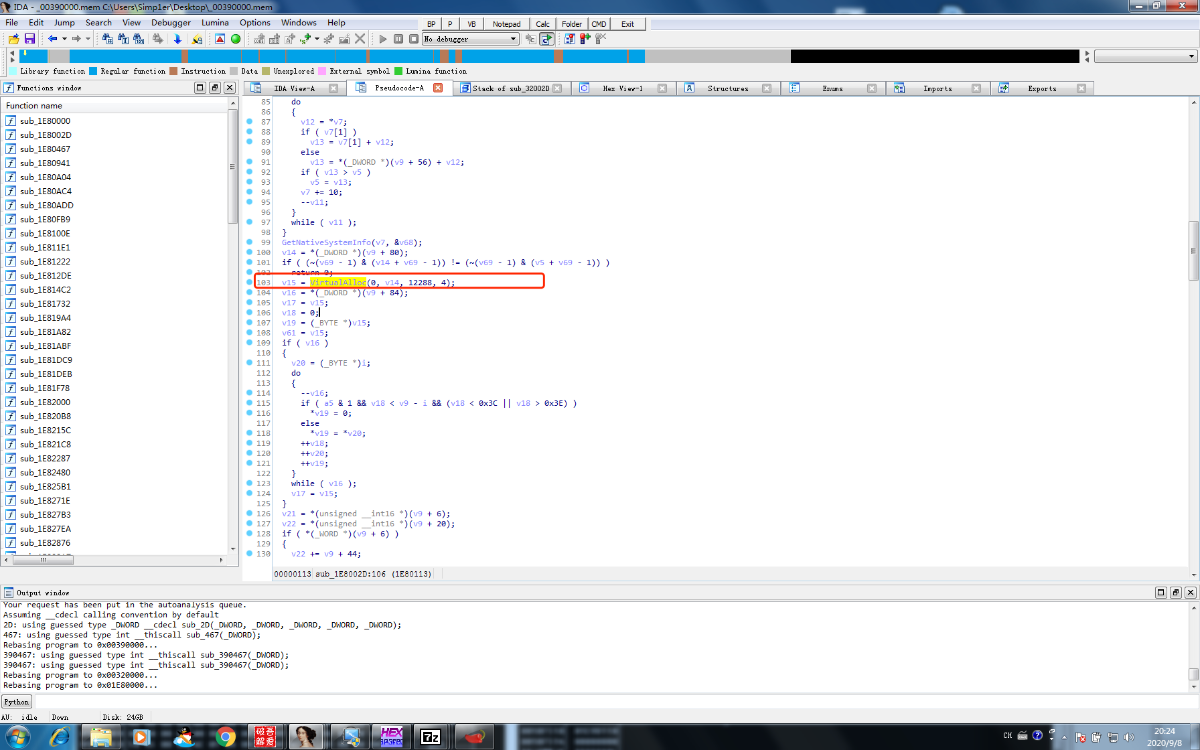Launch Notepad from toolbar button
The width and height of the screenshot is (1200, 750).
point(507,23)
